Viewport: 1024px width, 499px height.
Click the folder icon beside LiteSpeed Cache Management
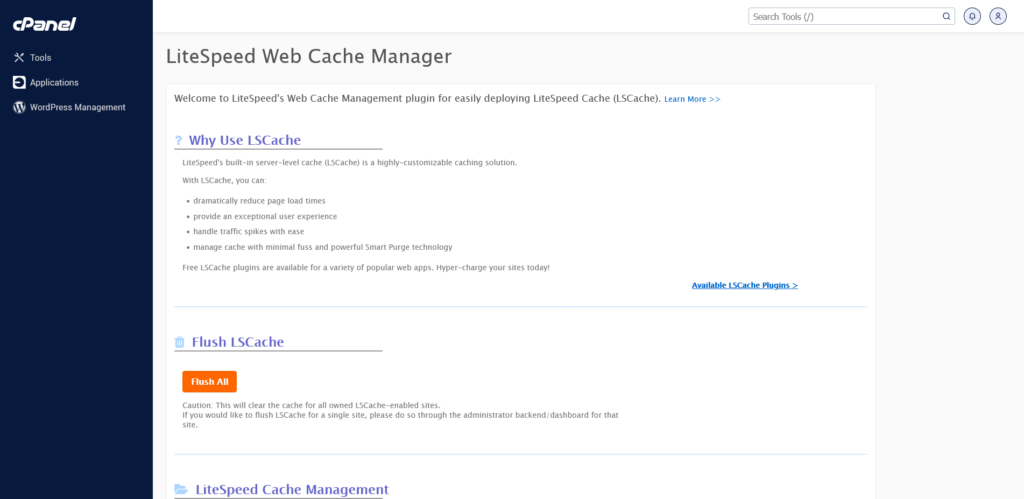point(181,490)
